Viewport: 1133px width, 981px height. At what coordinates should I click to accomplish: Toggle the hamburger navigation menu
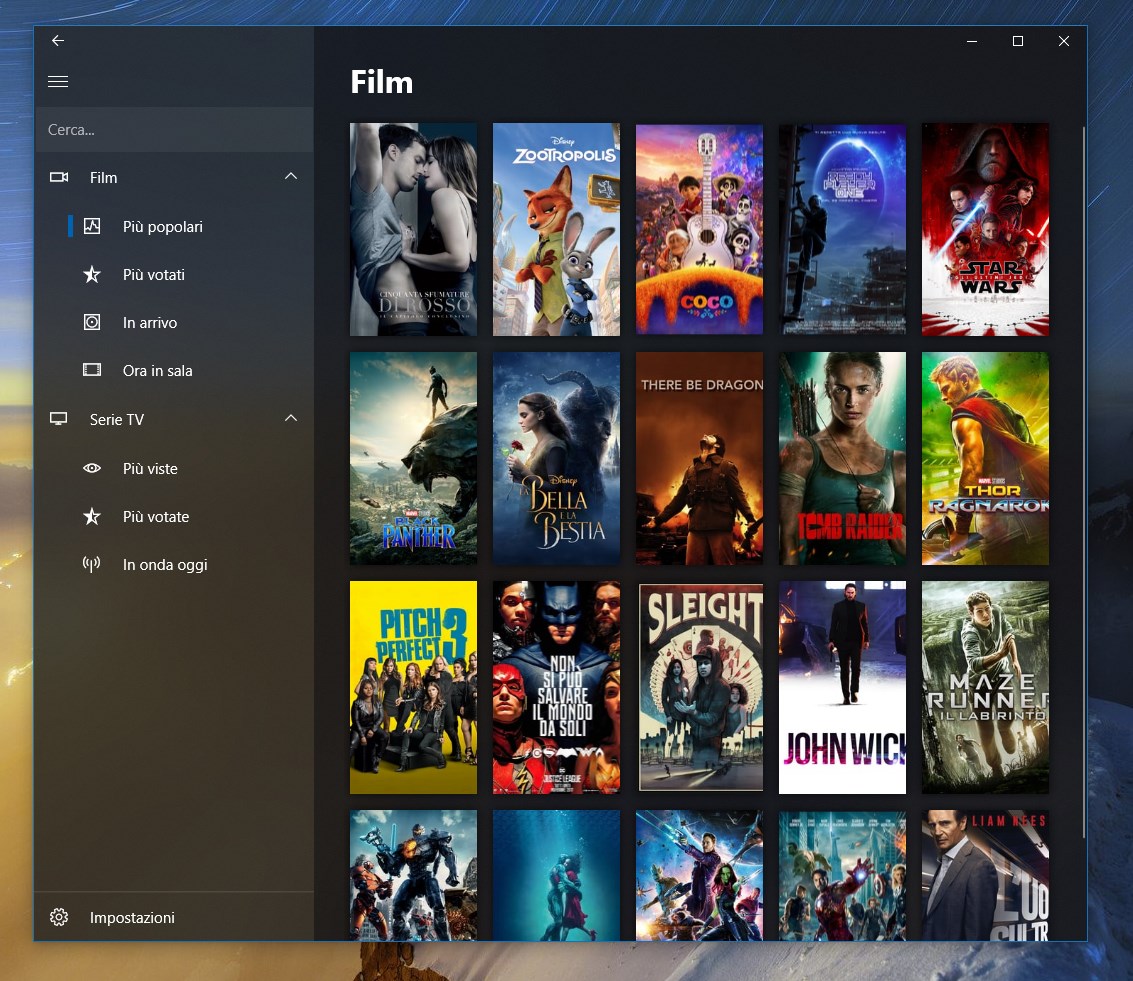coord(58,82)
